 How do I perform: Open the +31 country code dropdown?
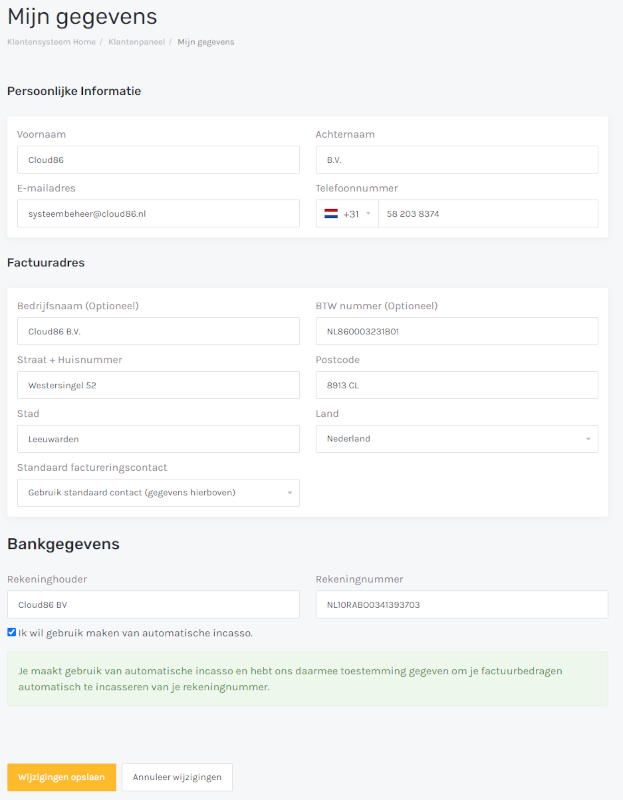click(347, 214)
